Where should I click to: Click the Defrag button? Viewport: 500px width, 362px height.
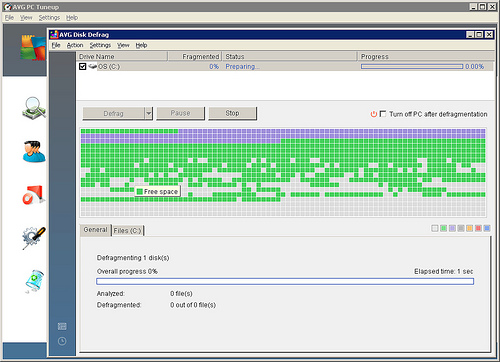(114, 113)
